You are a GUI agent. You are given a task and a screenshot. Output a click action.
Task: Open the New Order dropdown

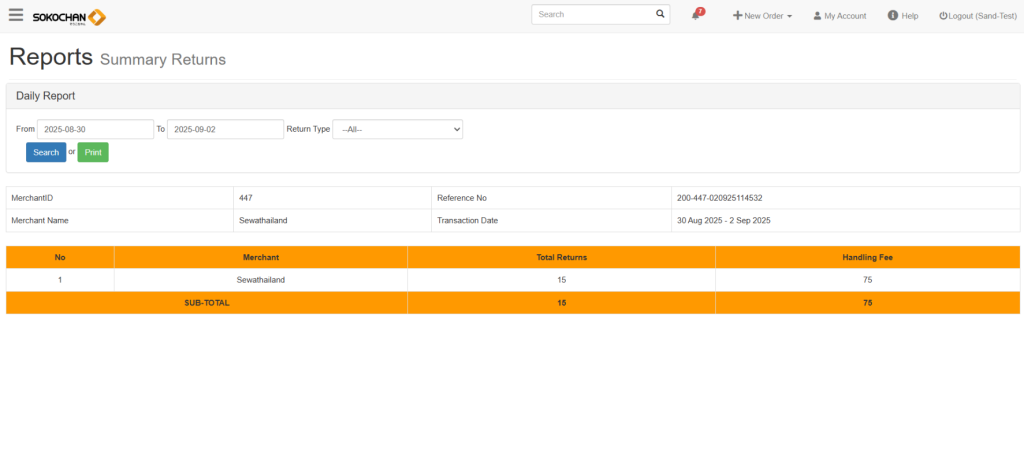763,16
